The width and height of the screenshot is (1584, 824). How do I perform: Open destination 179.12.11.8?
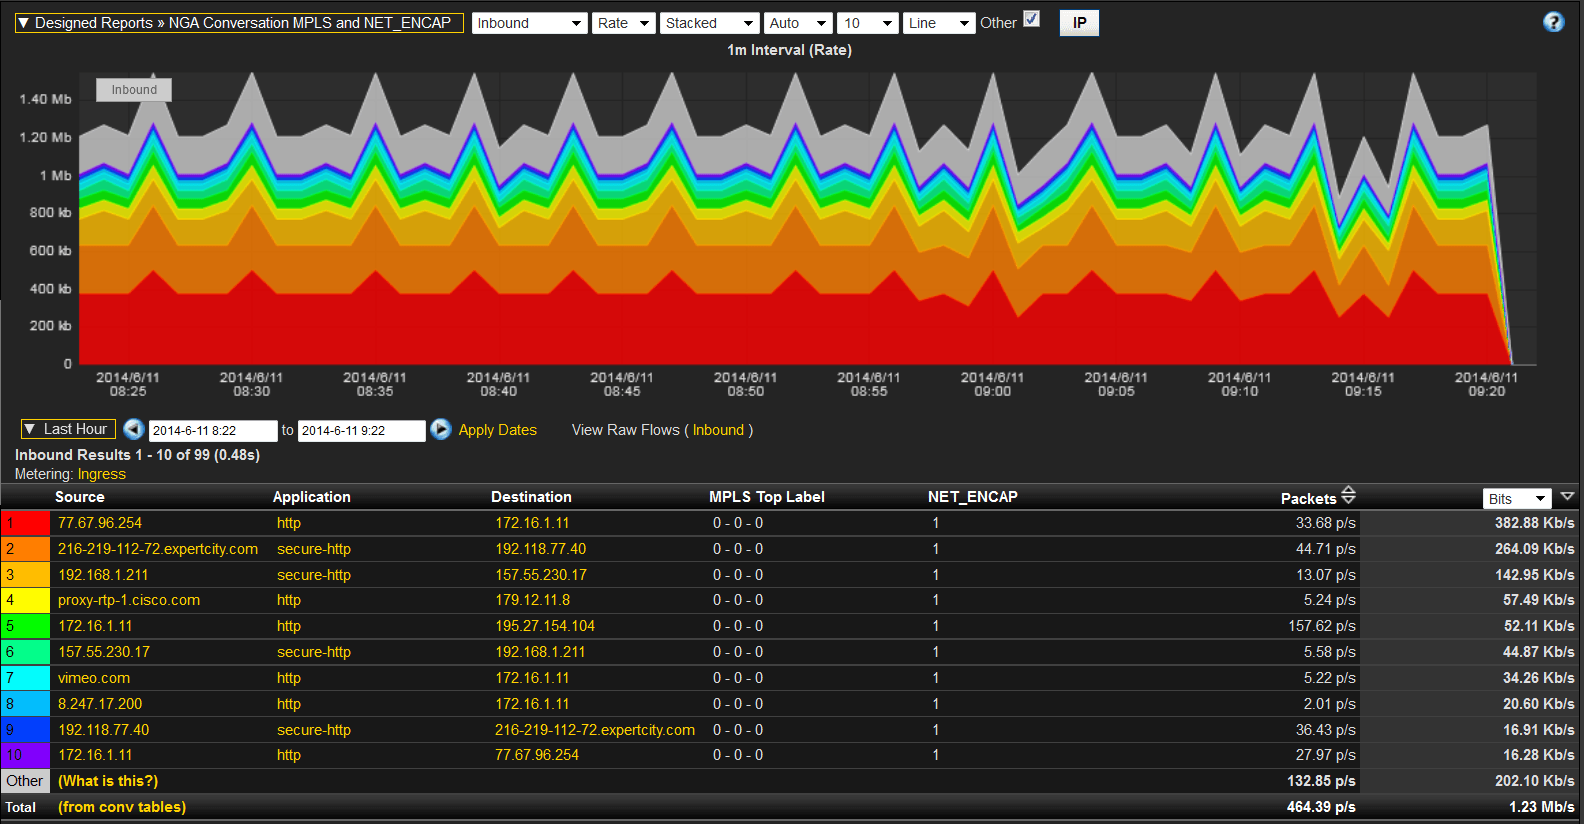click(x=533, y=600)
